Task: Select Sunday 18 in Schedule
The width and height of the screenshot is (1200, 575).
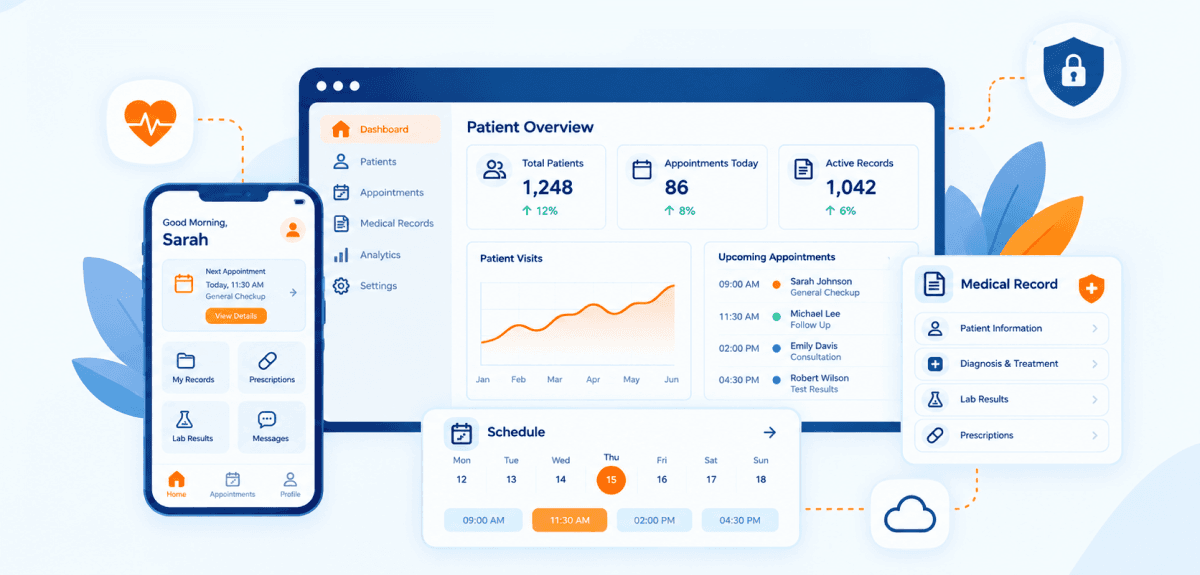Action: click(x=761, y=470)
